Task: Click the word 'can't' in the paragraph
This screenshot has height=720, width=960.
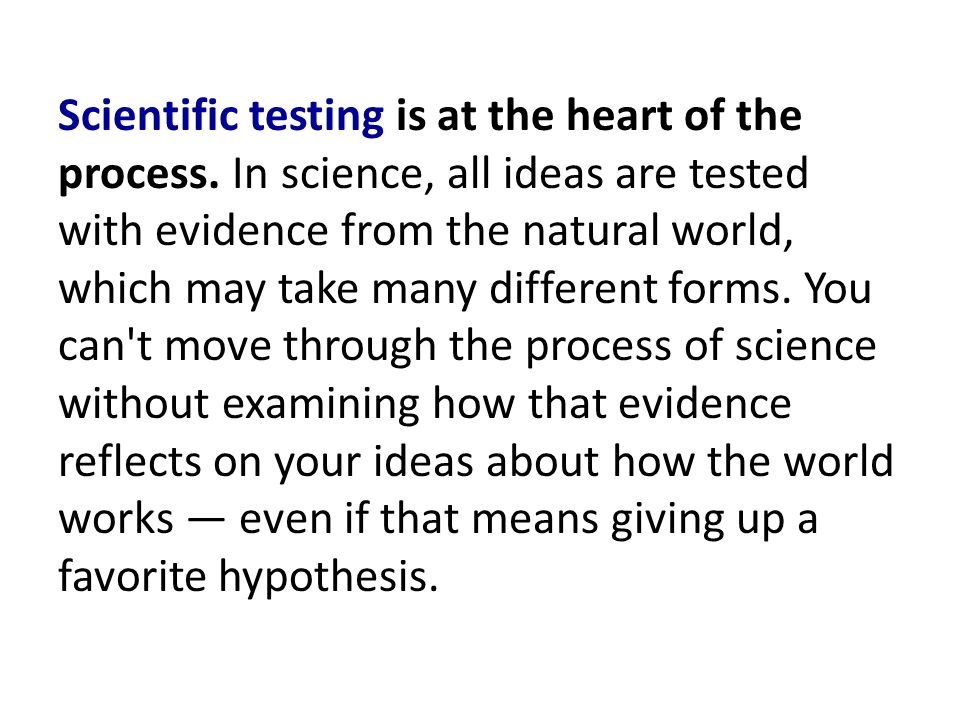Action: [x=105, y=345]
